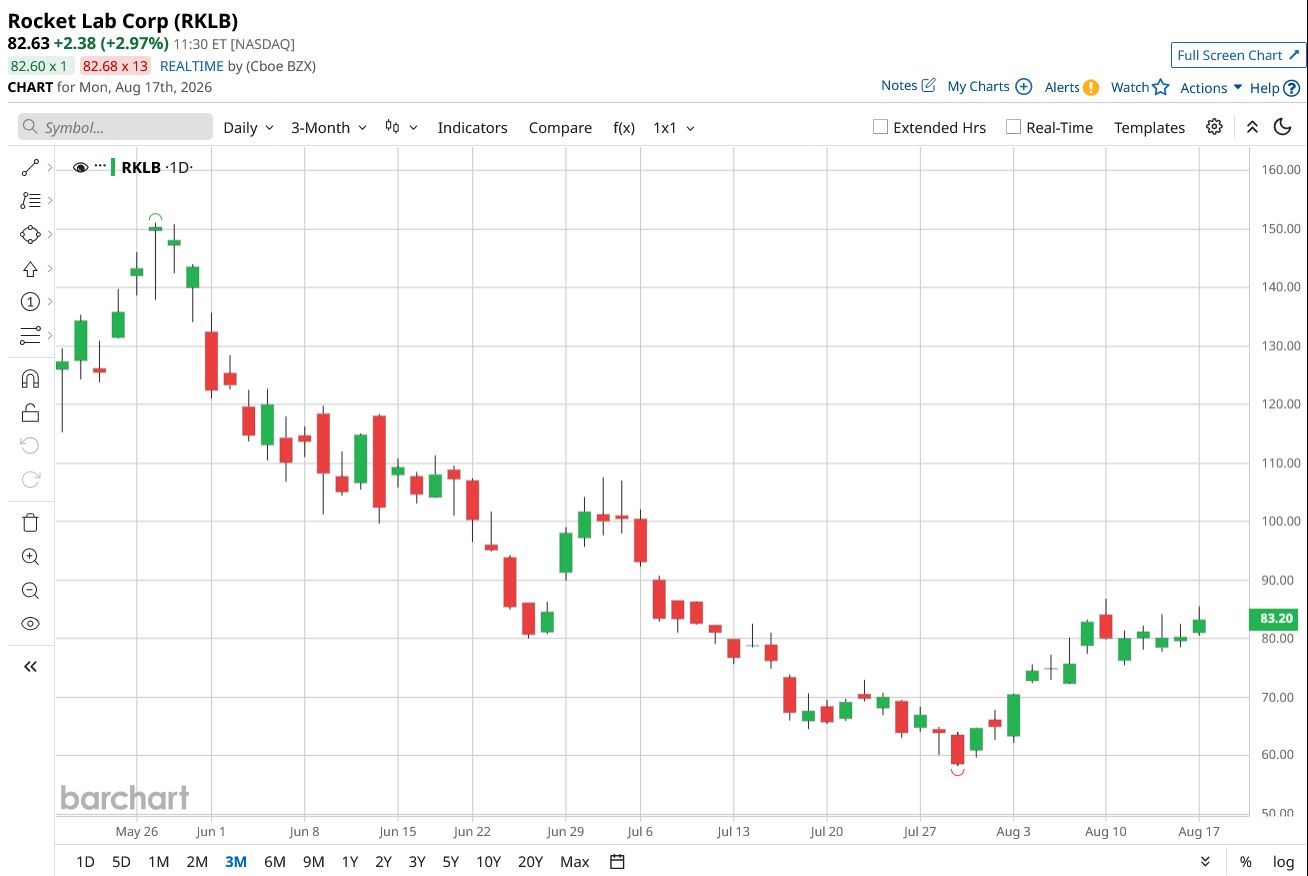This screenshot has height=876, width=1308.
Task: Select the Max range tab
Action: [575, 861]
